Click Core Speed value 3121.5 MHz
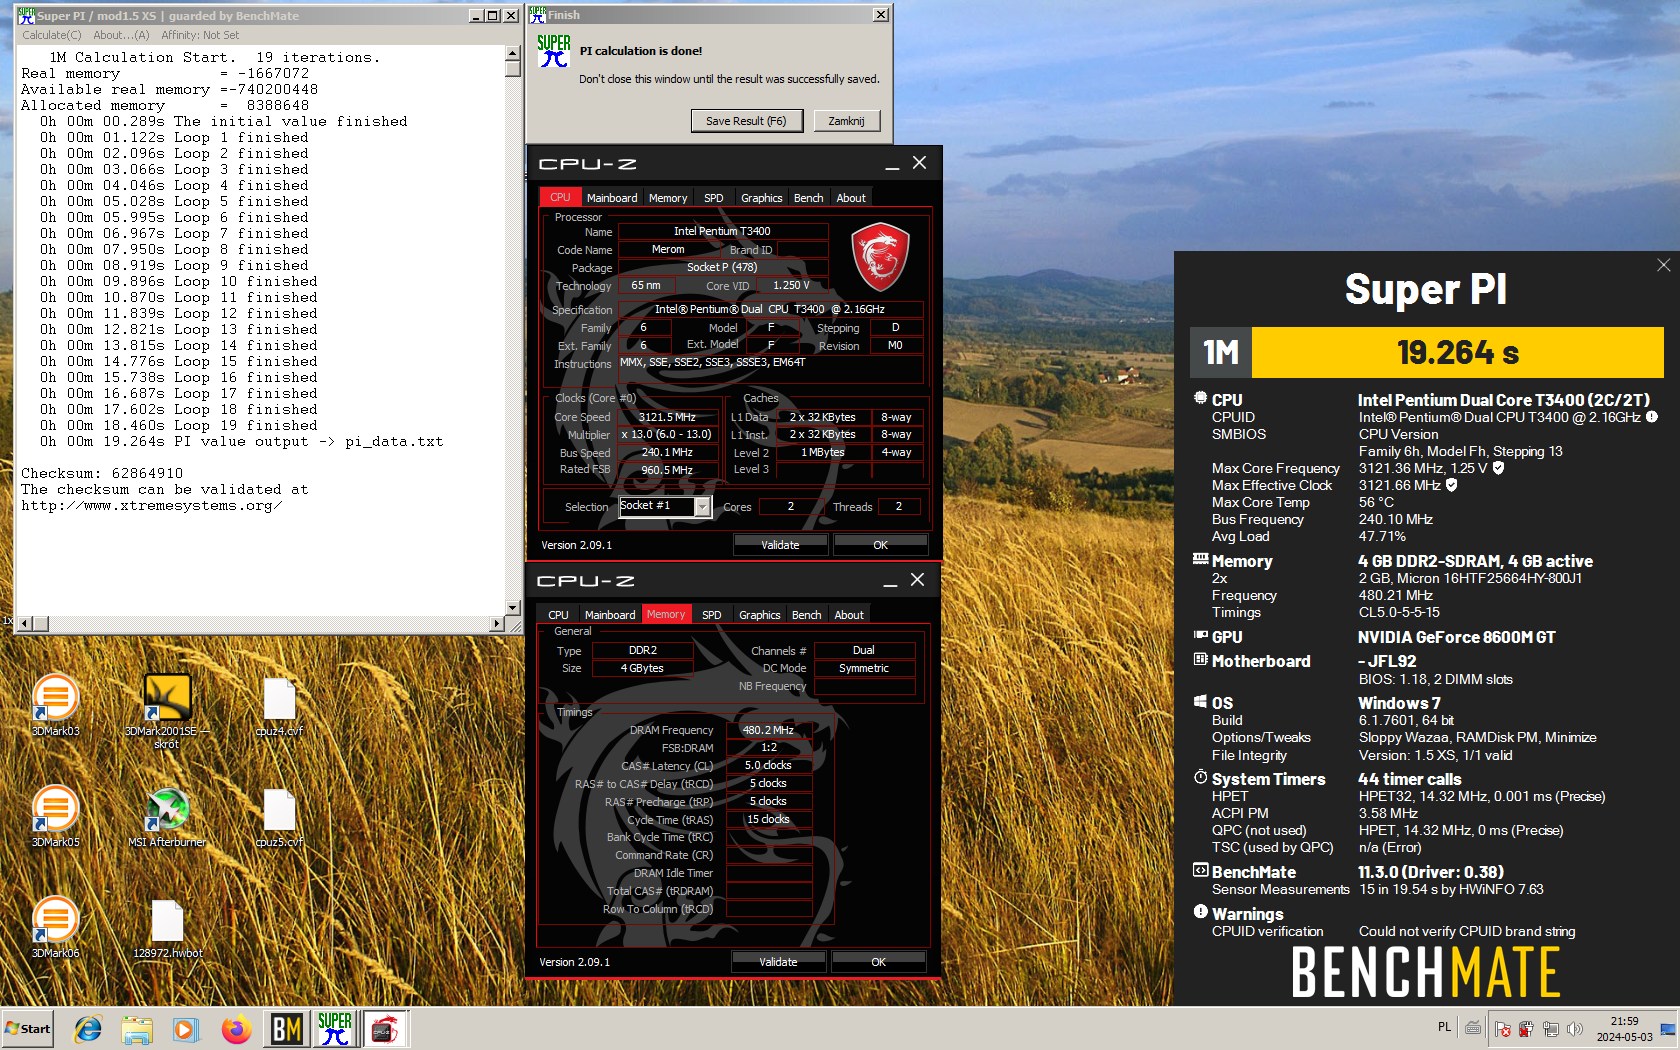This screenshot has width=1680, height=1050. pos(667,417)
